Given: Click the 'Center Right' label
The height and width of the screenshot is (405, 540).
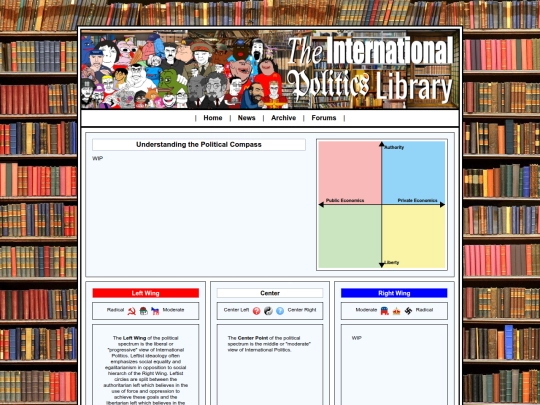Looking at the screenshot, I should pyautogui.click(x=302, y=310).
